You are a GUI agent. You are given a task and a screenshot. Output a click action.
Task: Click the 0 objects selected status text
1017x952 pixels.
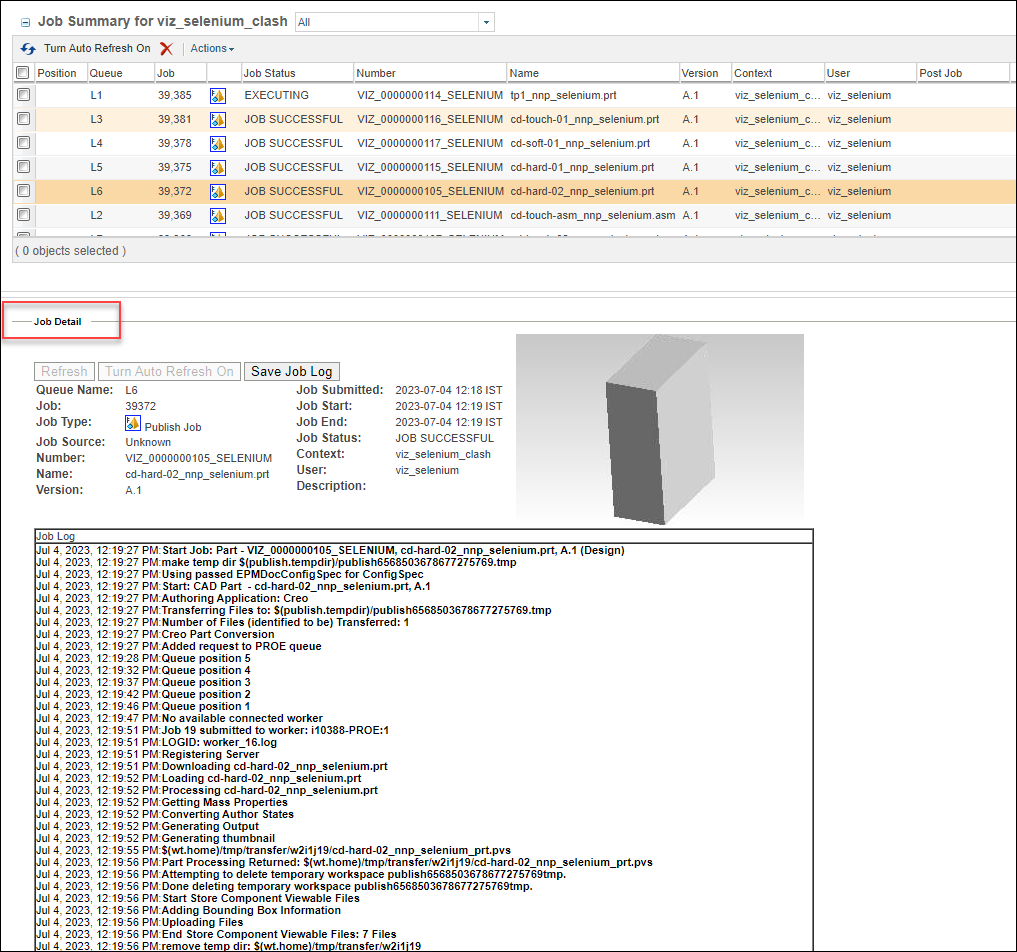(71, 251)
